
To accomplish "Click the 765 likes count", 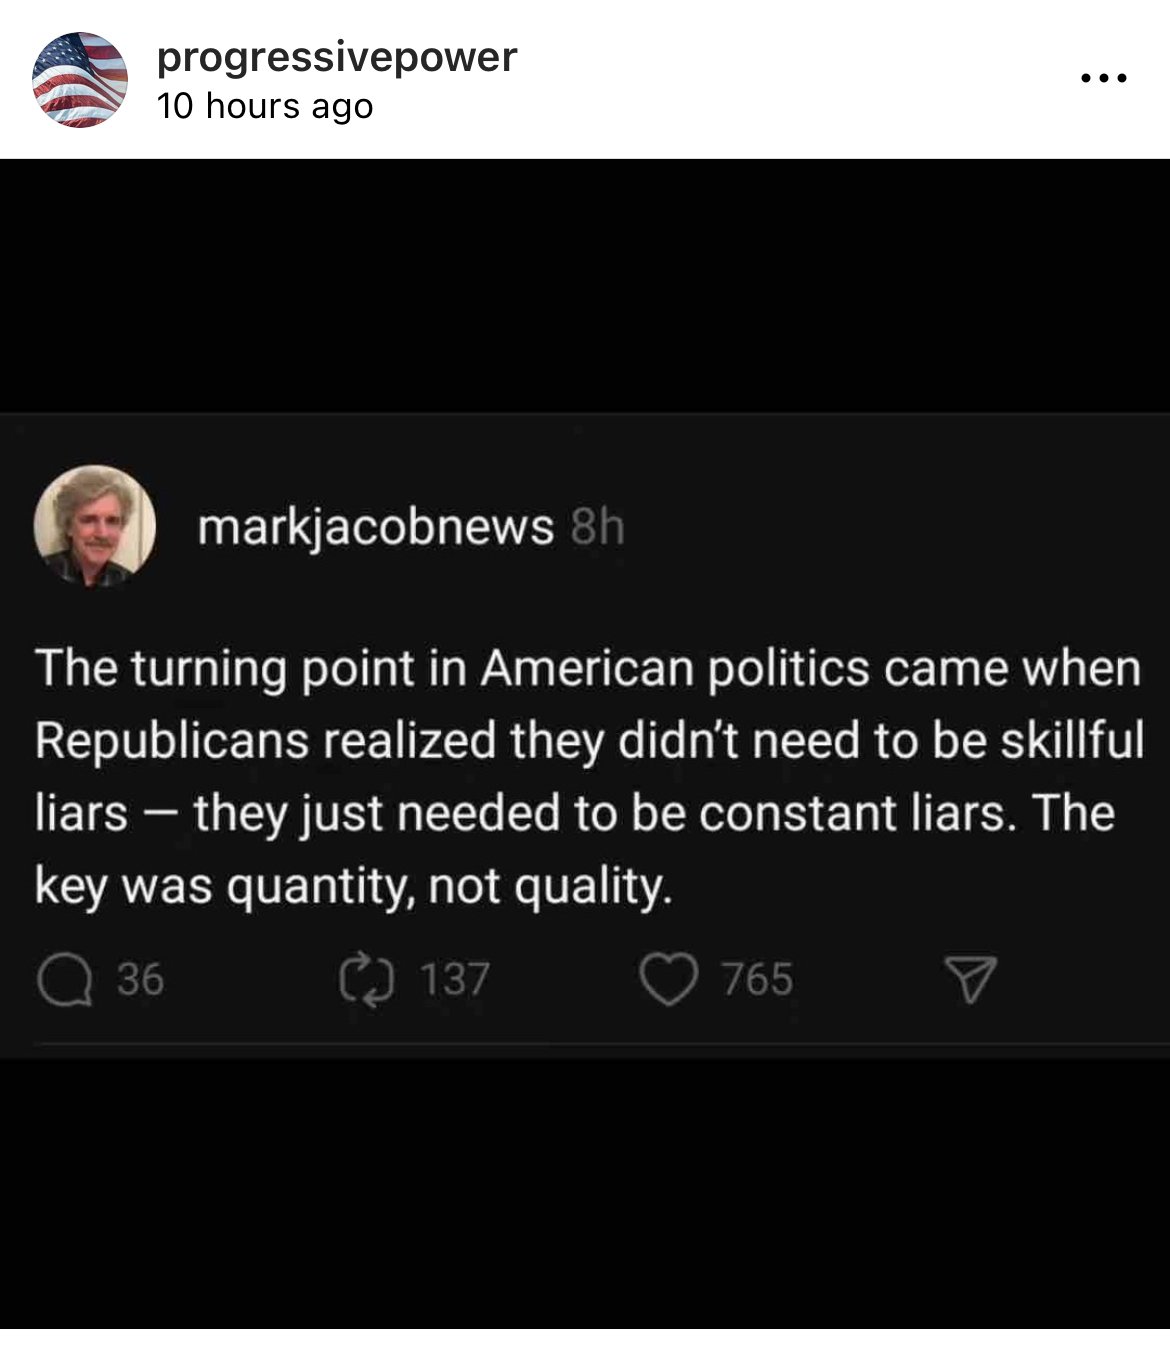I will click(758, 980).
